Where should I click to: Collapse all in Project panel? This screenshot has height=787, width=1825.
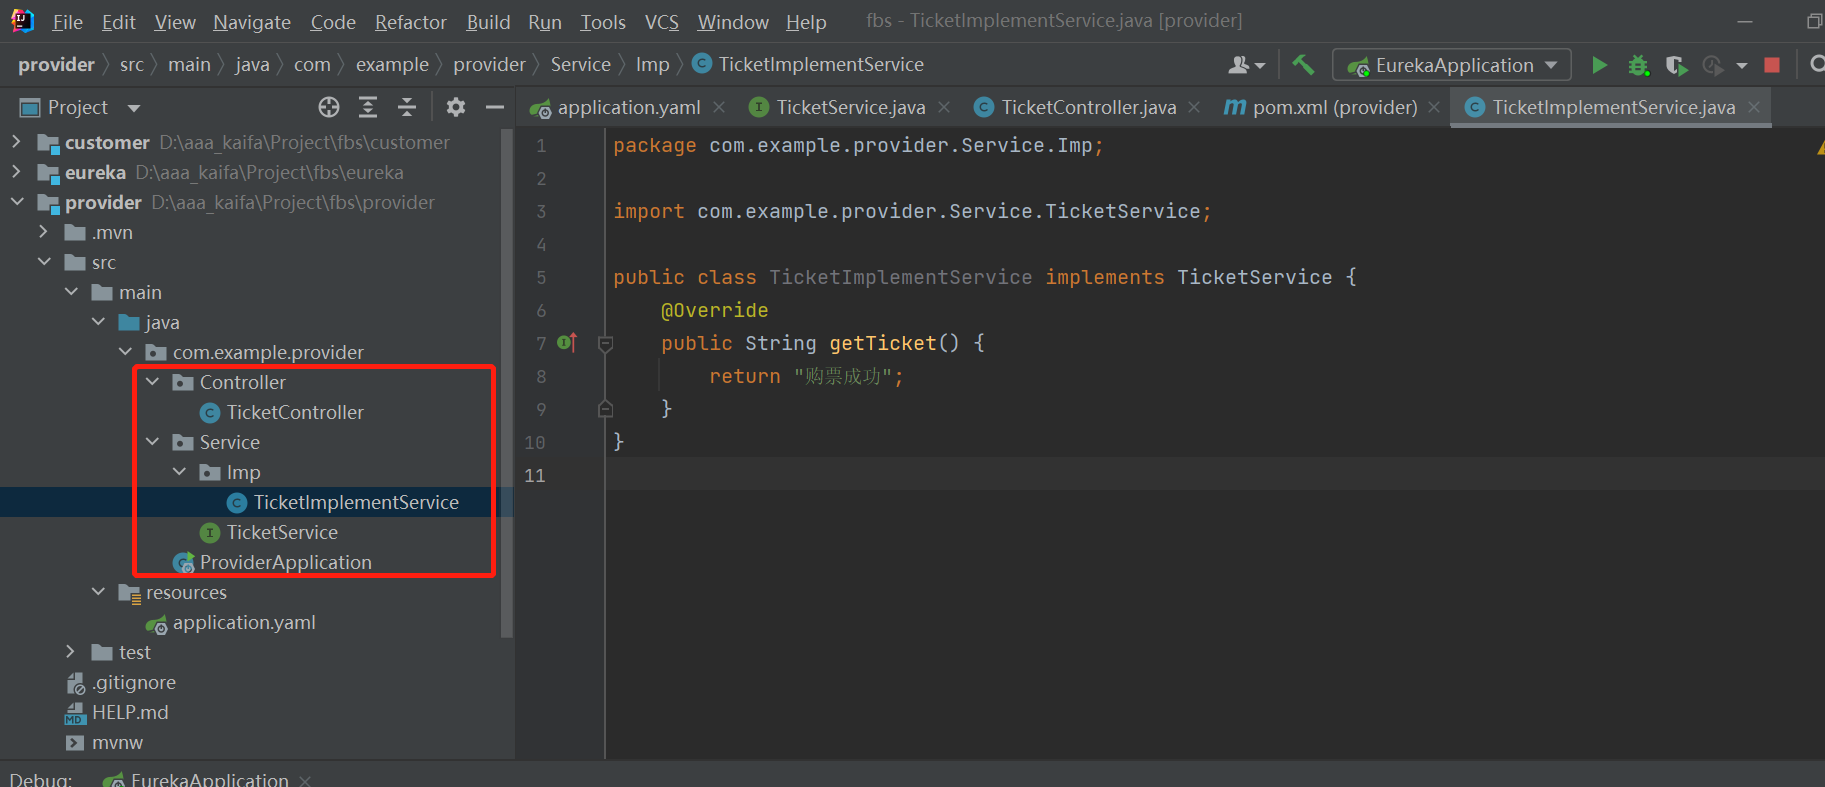407,107
